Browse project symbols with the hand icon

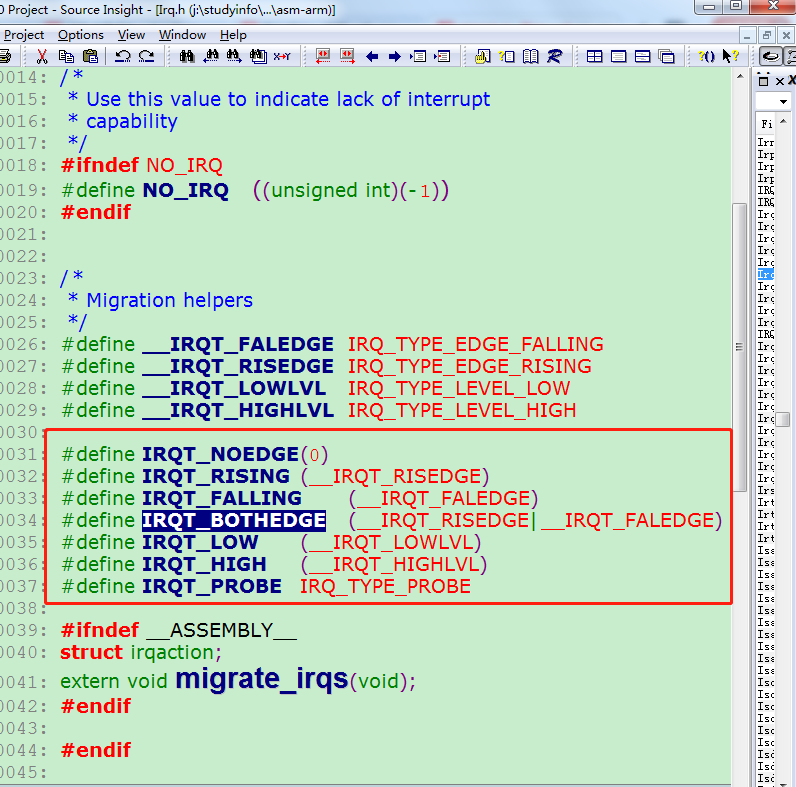tap(483, 56)
